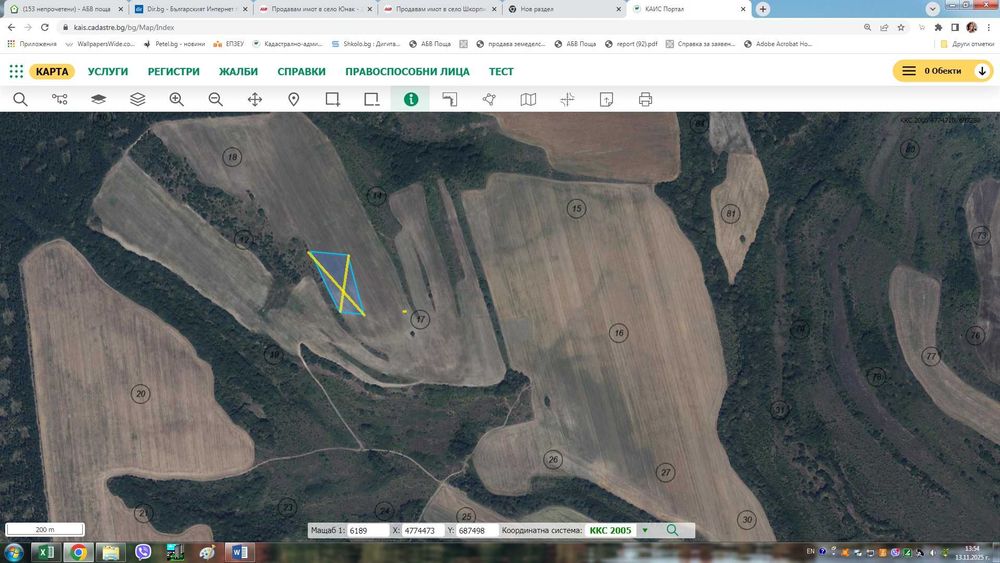Click parcel label 20 on map
The height and width of the screenshot is (563, 1000).
(x=140, y=393)
